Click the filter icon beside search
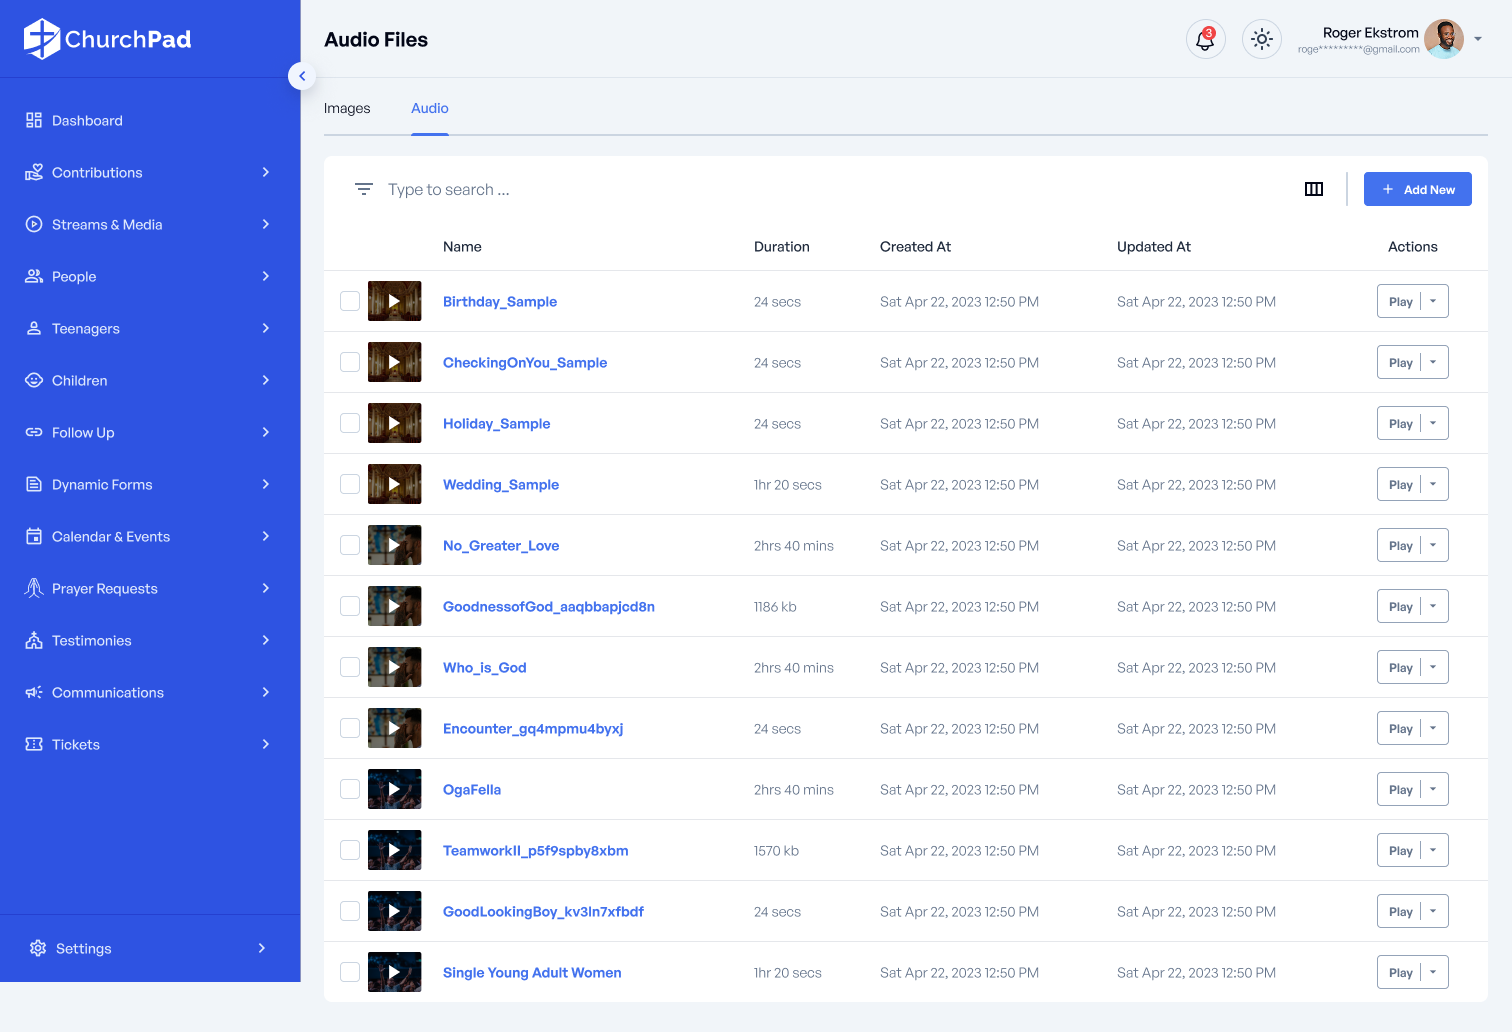This screenshot has width=1512, height=1032. 364,189
